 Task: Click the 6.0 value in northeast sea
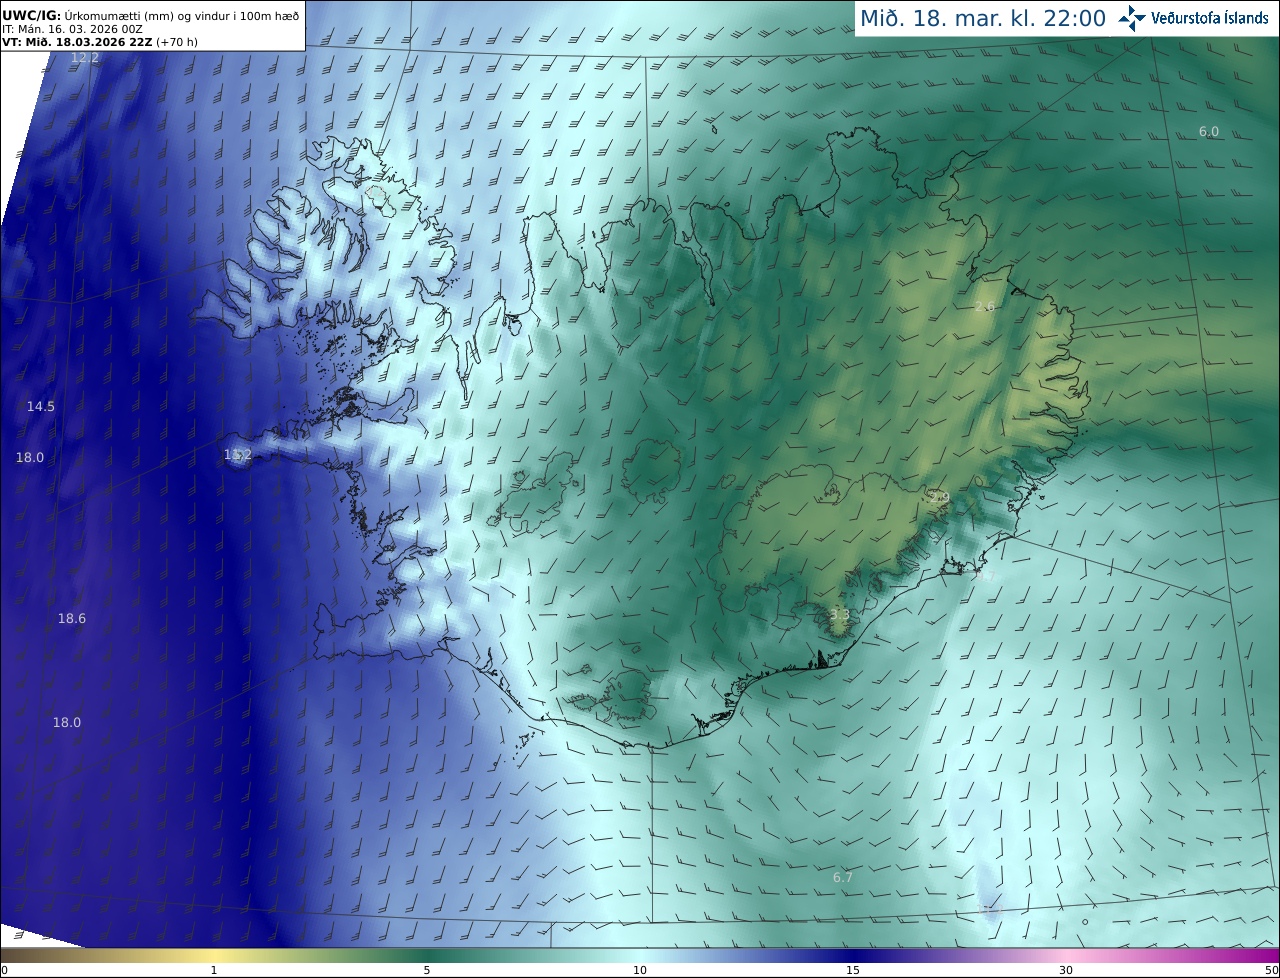(x=1209, y=132)
